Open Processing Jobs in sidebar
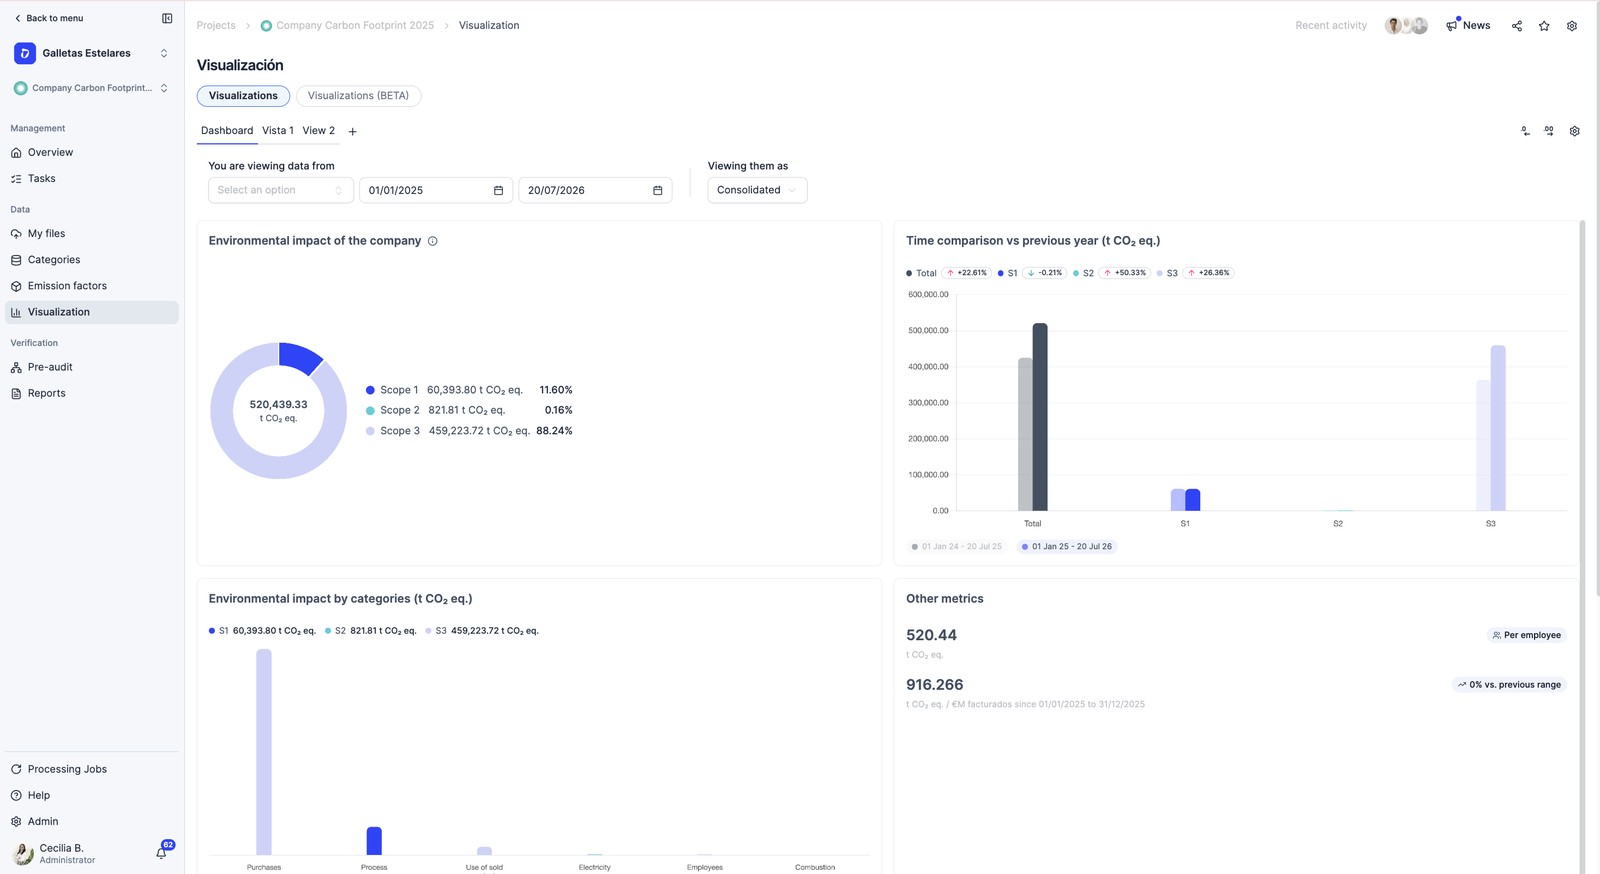 pyautogui.click(x=92, y=769)
